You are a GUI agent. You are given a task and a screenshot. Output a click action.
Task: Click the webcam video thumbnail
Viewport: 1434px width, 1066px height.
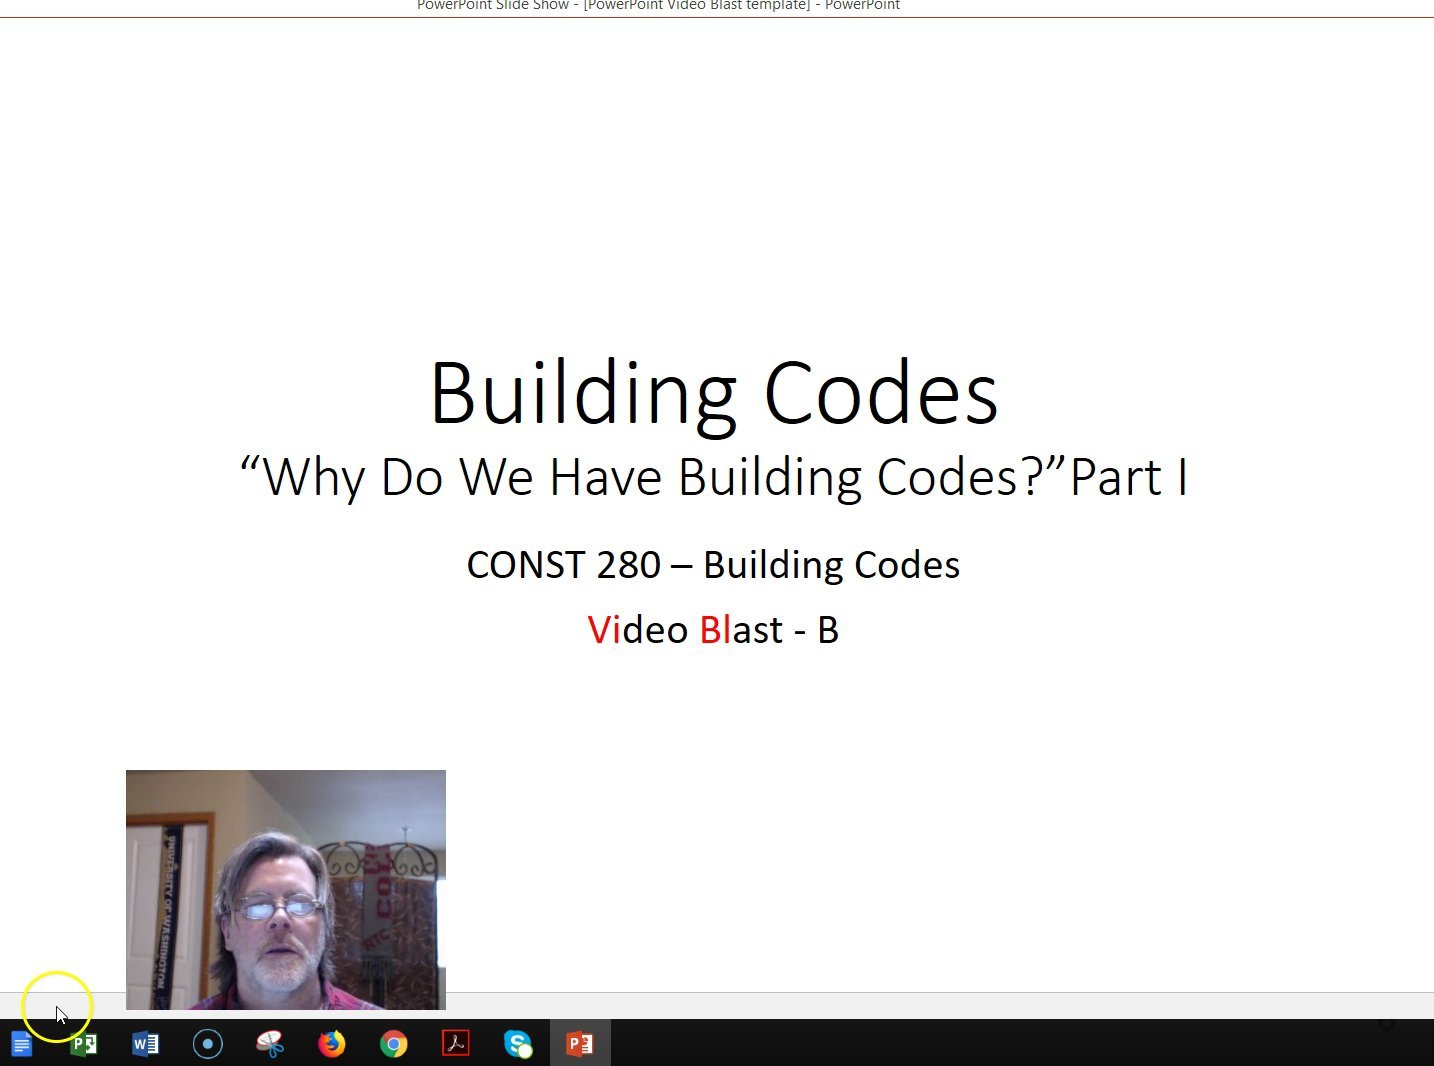click(x=285, y=888)
